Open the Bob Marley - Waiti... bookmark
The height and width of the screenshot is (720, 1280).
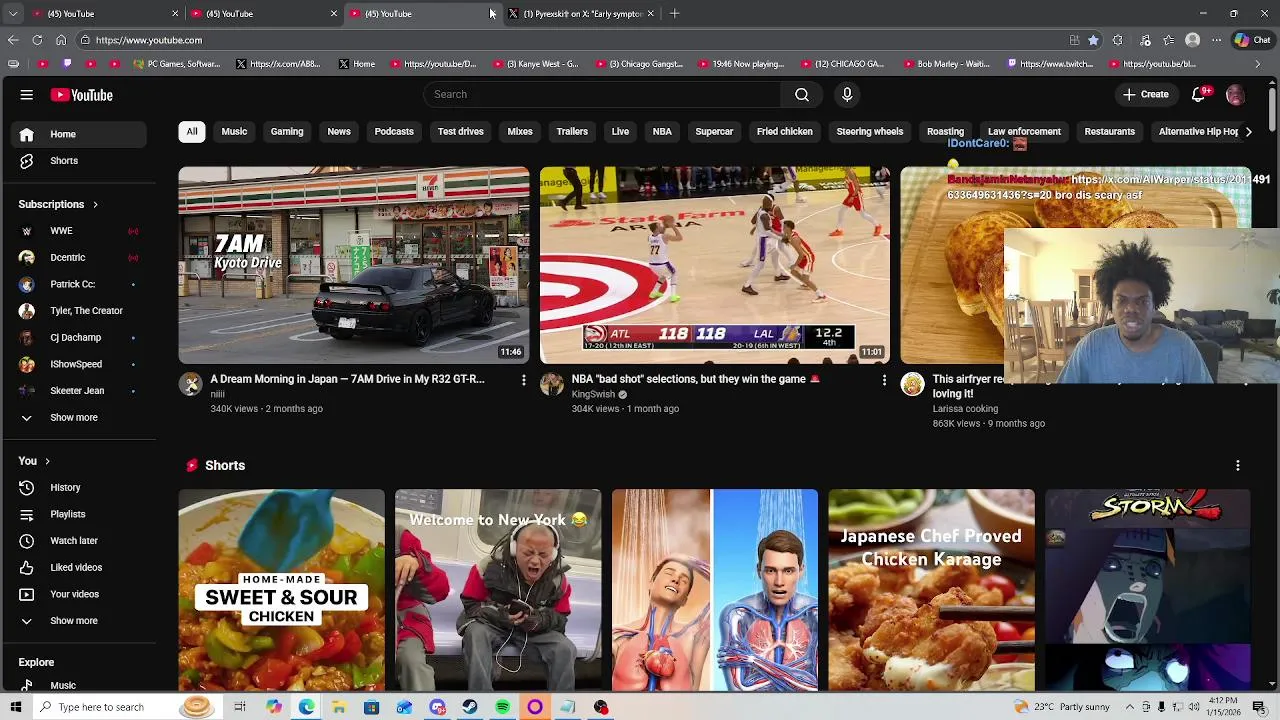click(x=945, y=64)
